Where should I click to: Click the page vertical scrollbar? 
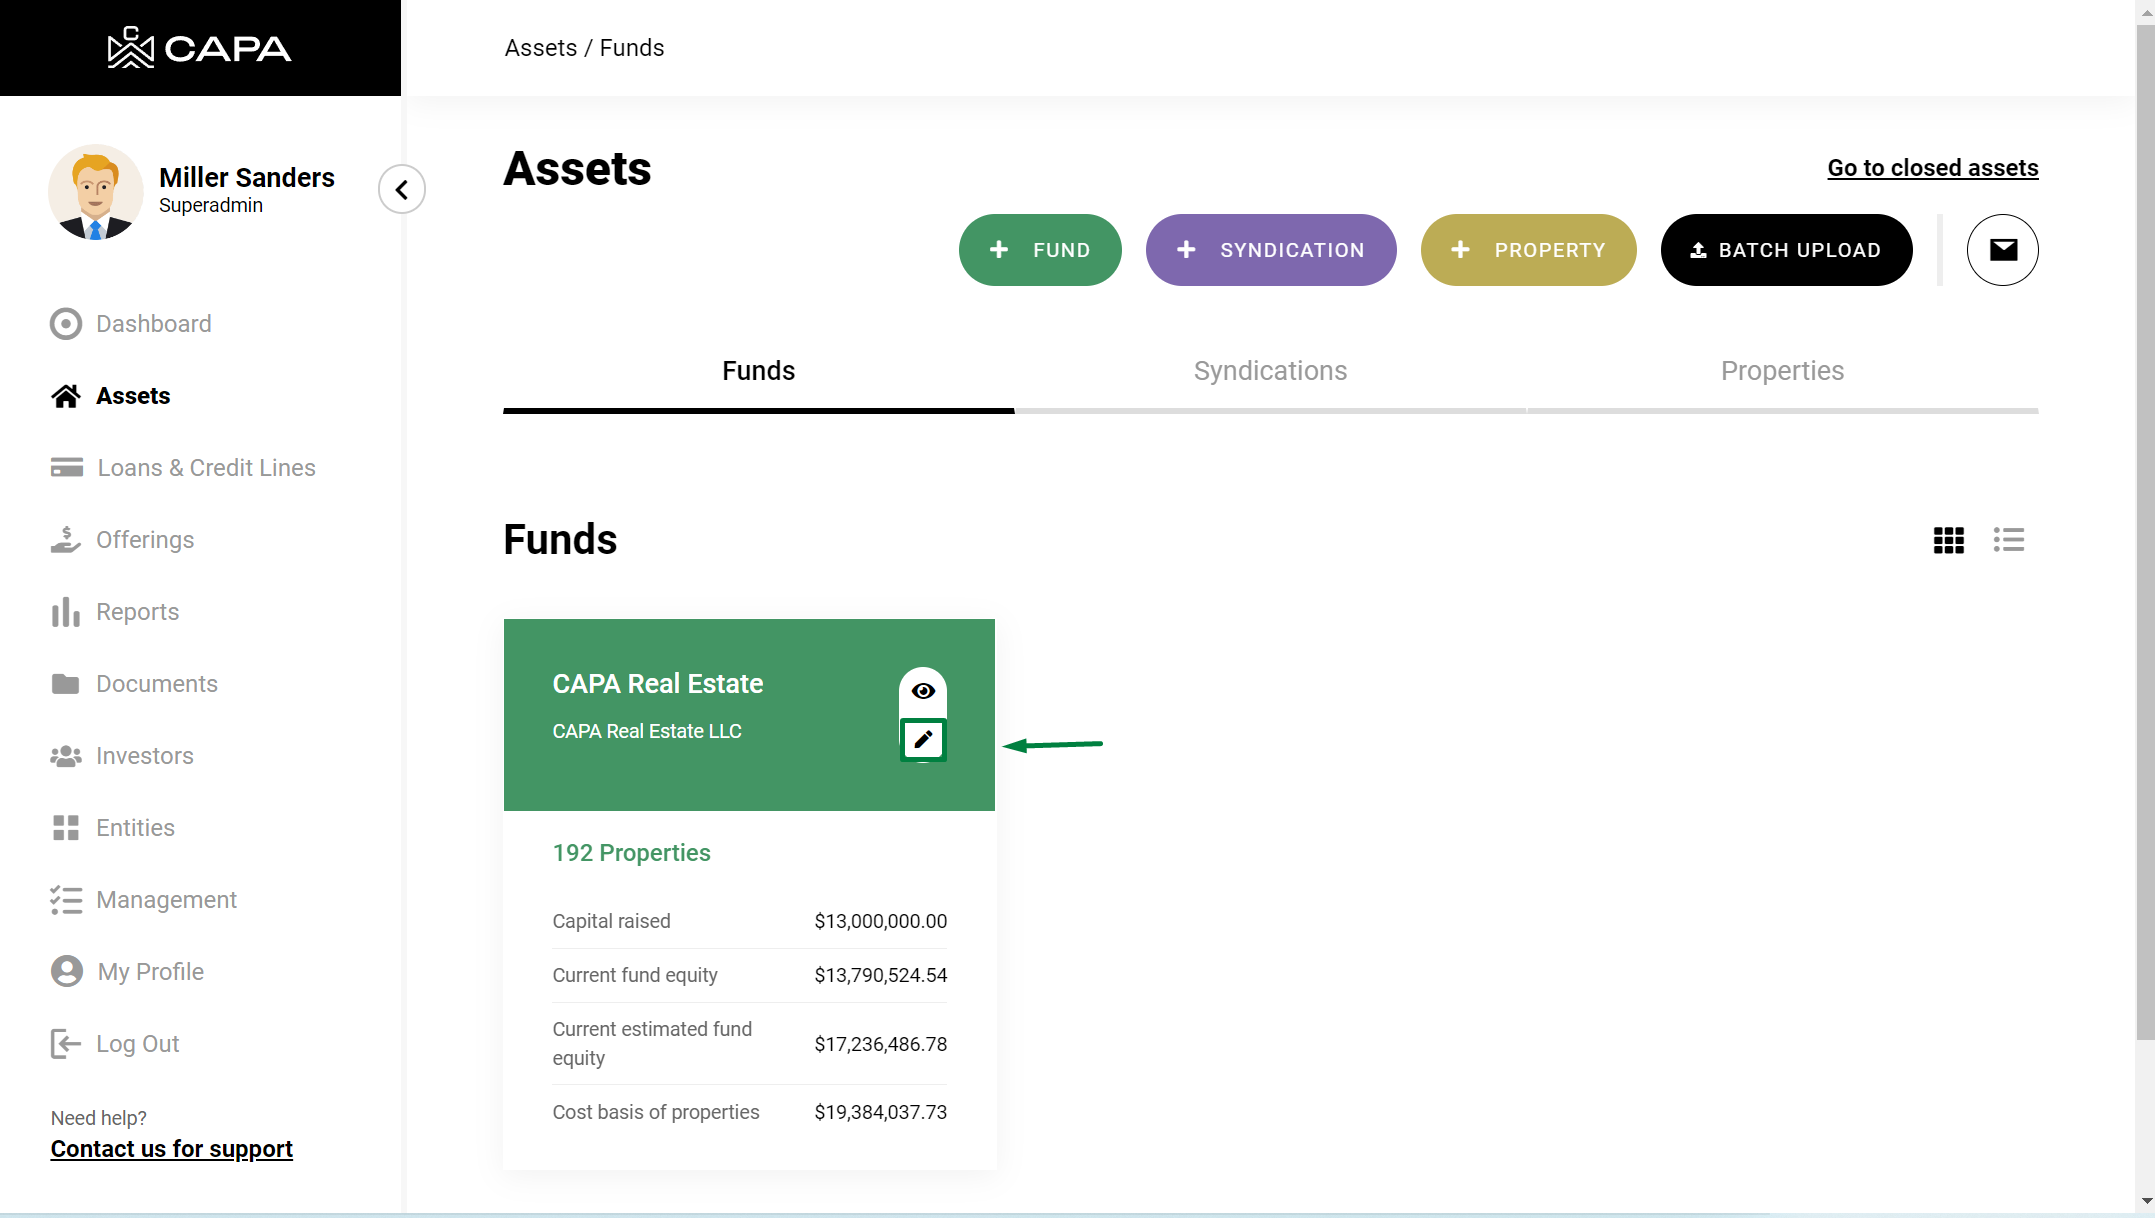pos(2145,530)
